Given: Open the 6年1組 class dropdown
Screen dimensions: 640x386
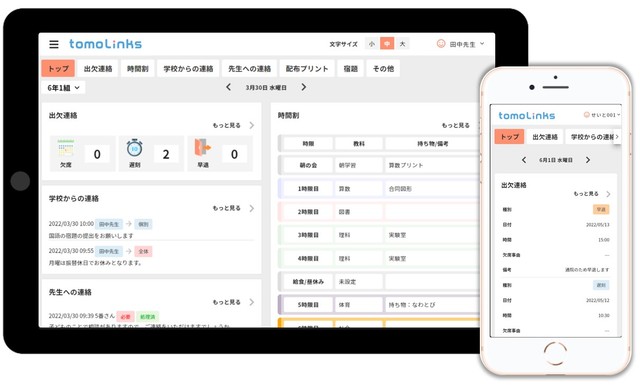Looking at the screenshot, I should (x=63, y=88).
